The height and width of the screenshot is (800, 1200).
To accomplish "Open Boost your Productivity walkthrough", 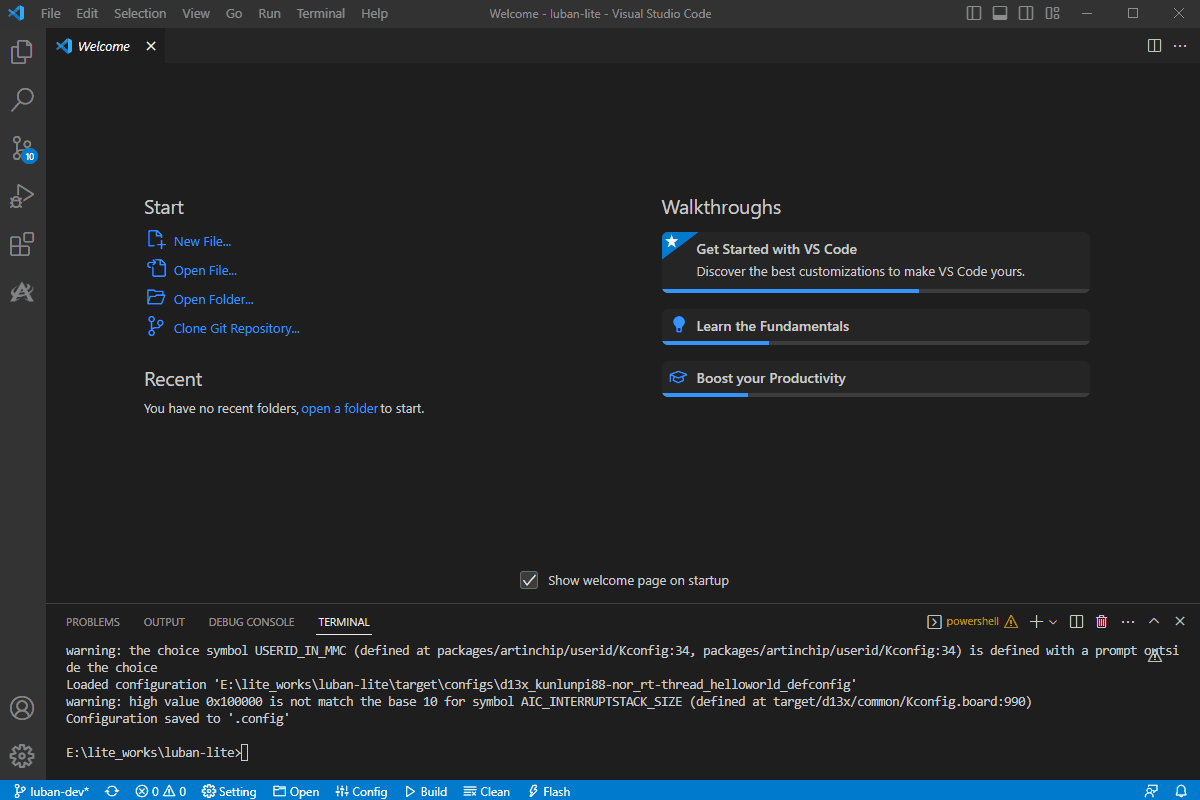I will [876, 379].
